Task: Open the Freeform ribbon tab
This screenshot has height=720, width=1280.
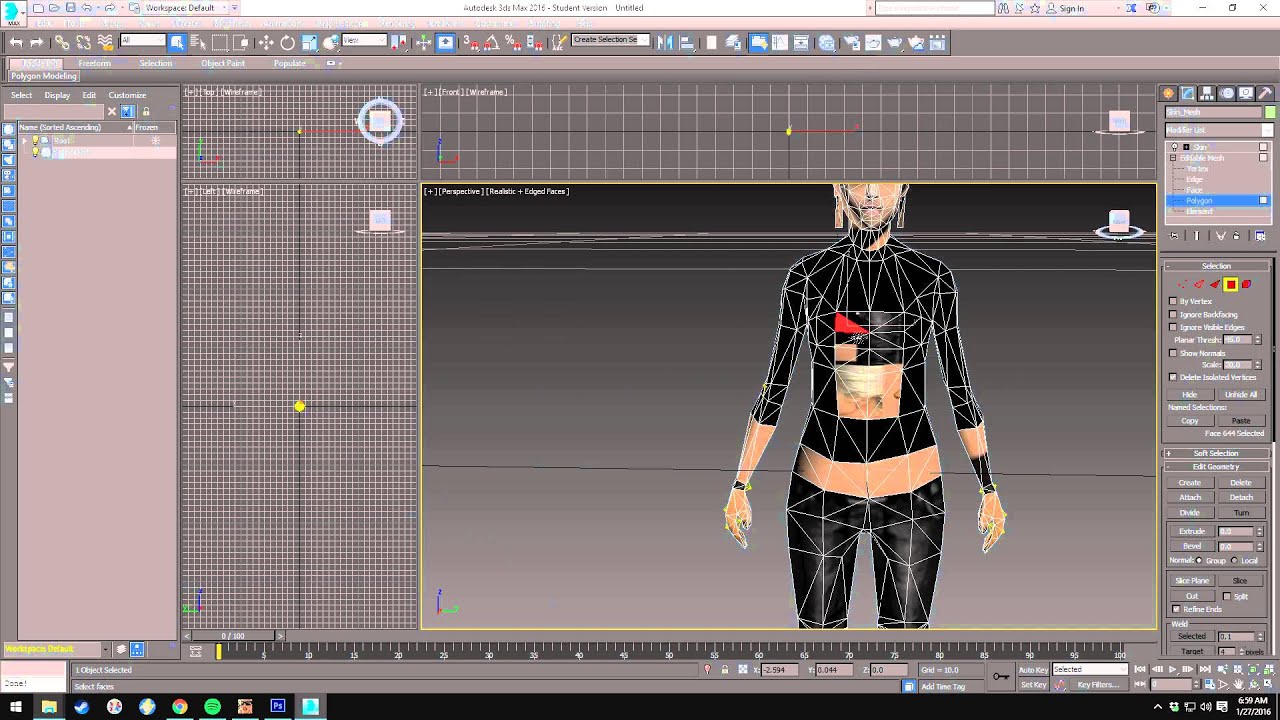Action: 95,63
